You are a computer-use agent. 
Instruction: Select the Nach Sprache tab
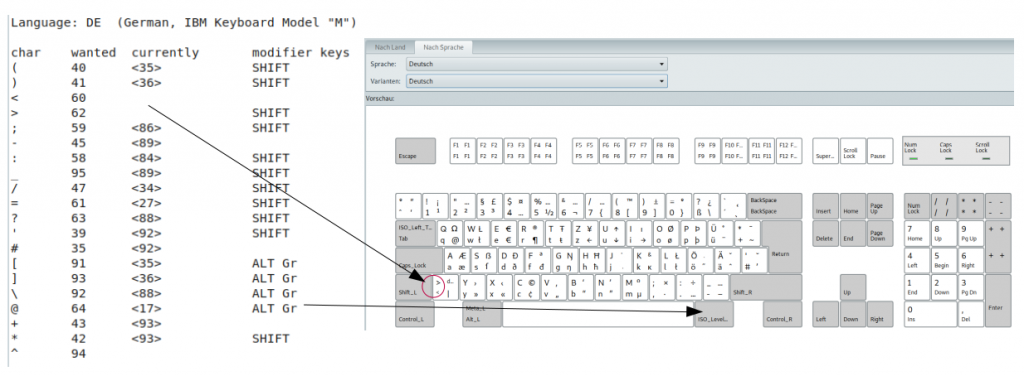[443, 47]
